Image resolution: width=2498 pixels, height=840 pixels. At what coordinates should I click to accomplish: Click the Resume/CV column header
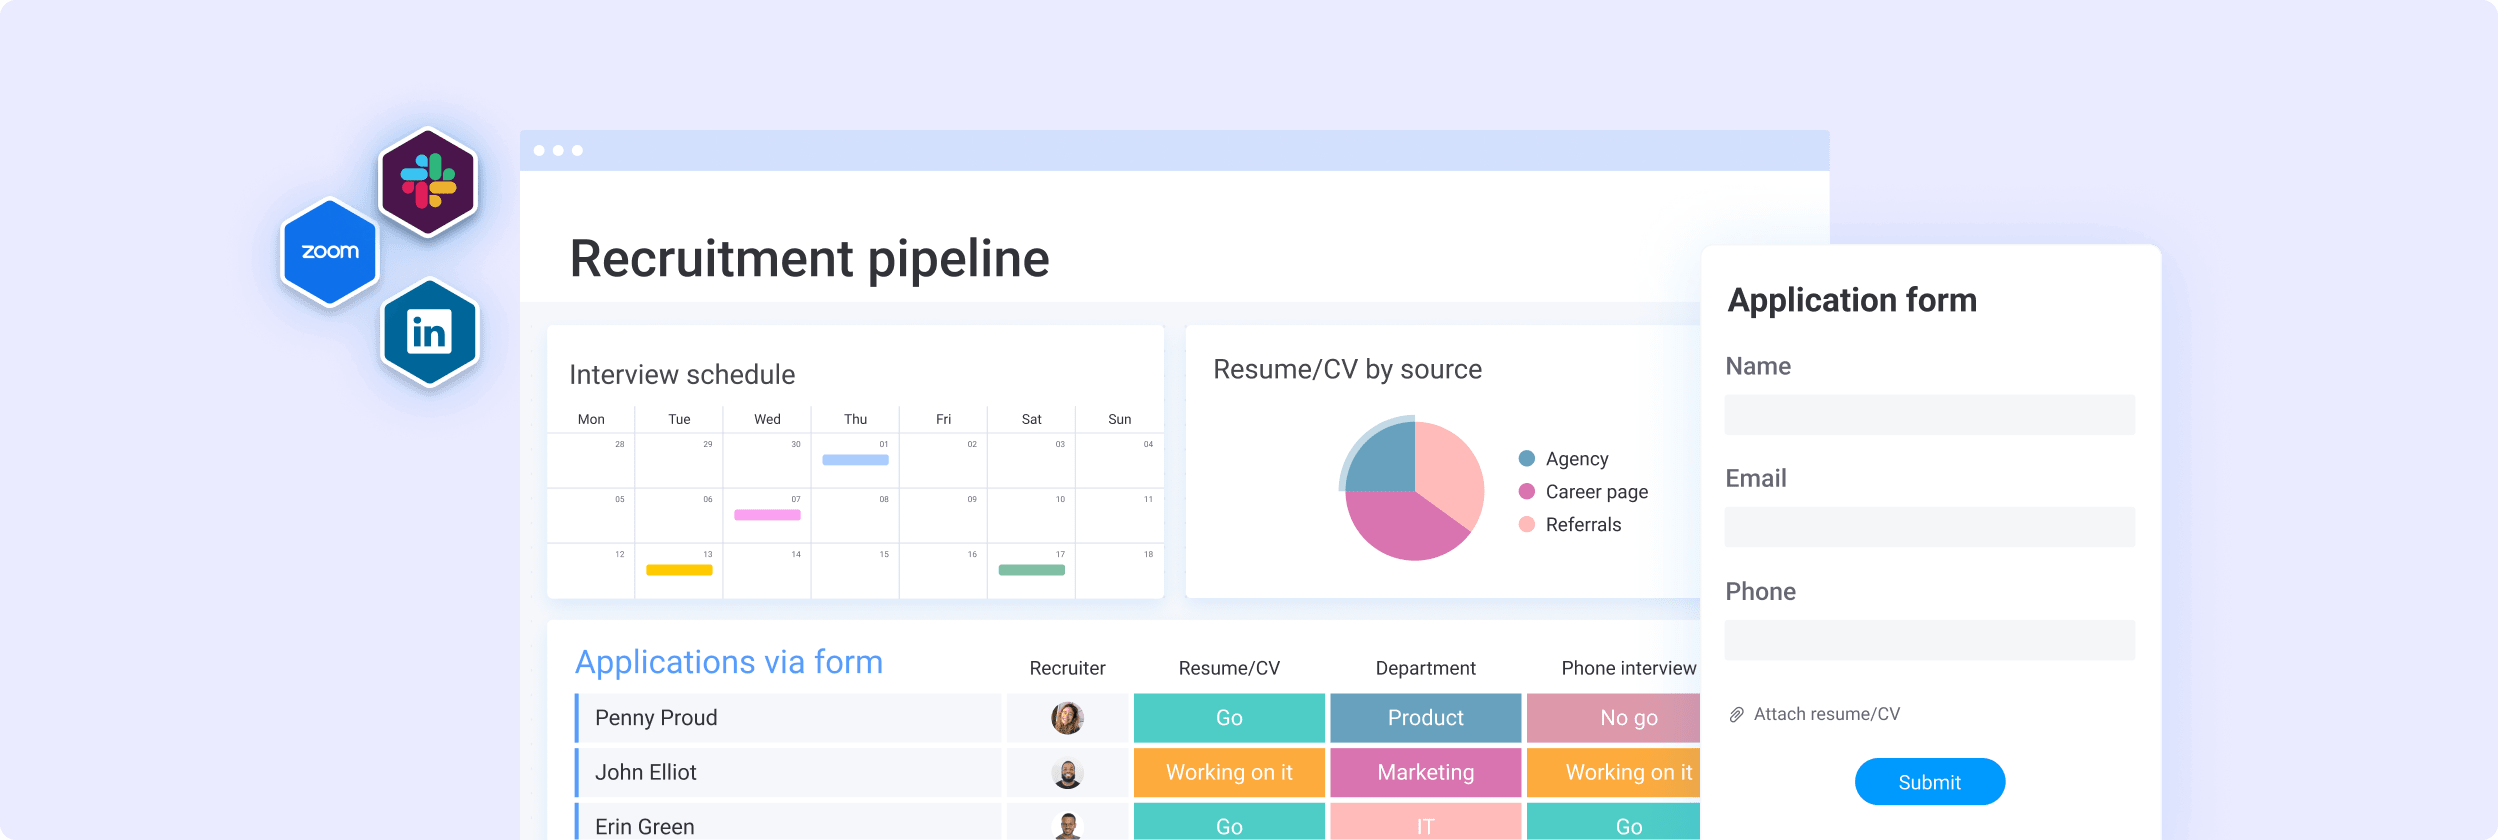tap(1229, 668)
